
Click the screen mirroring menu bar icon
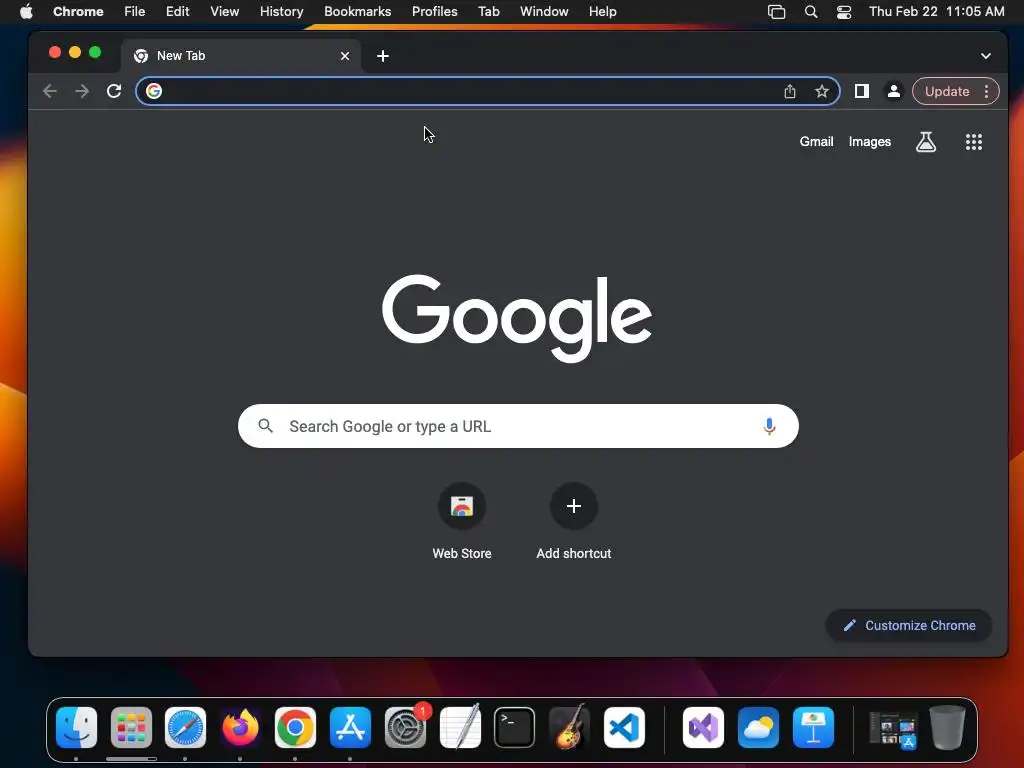pos(776,11)
